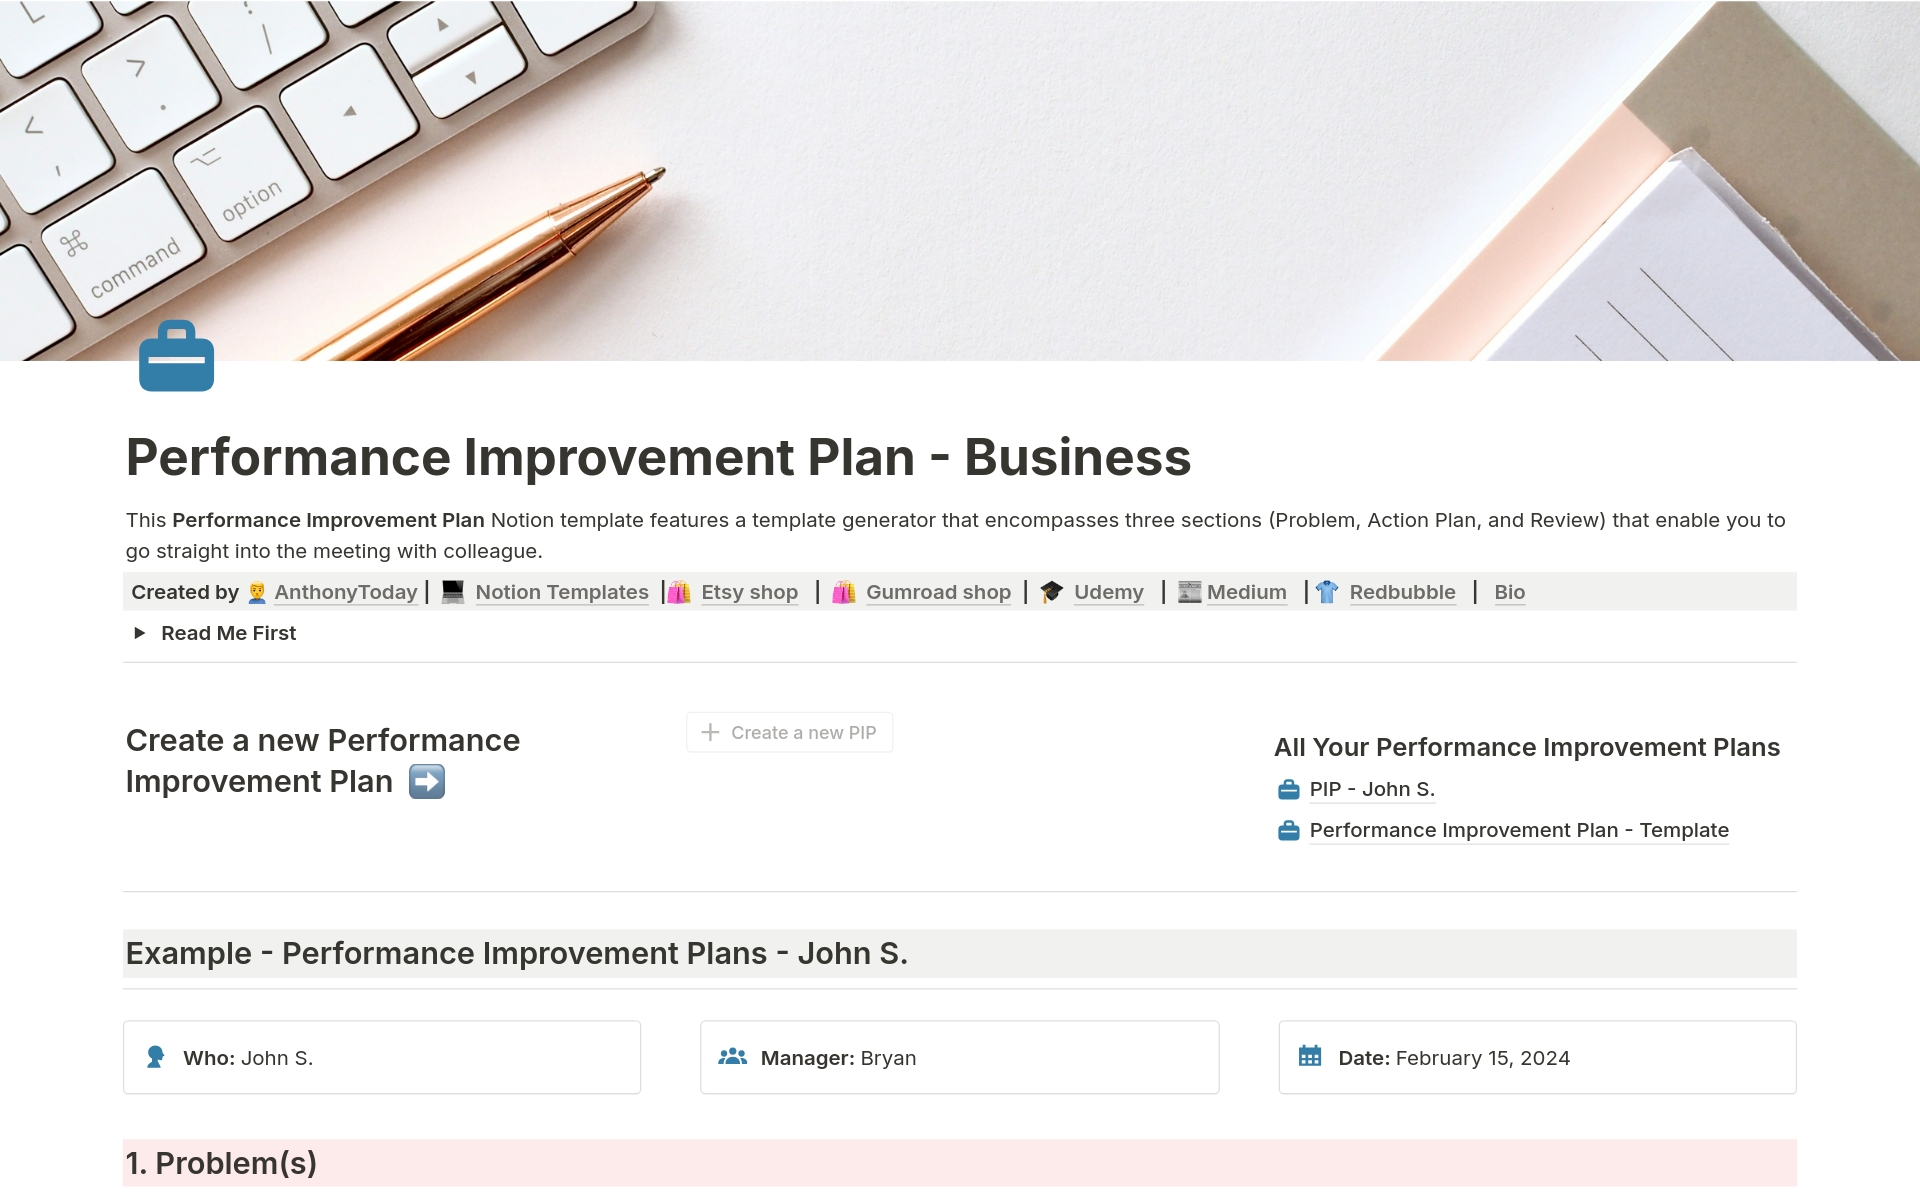Click the briefcase icon next to PIP - John S.
Image resolution: width=1920 pixels, height=1199 pixels.
(x=1286, y=789)
